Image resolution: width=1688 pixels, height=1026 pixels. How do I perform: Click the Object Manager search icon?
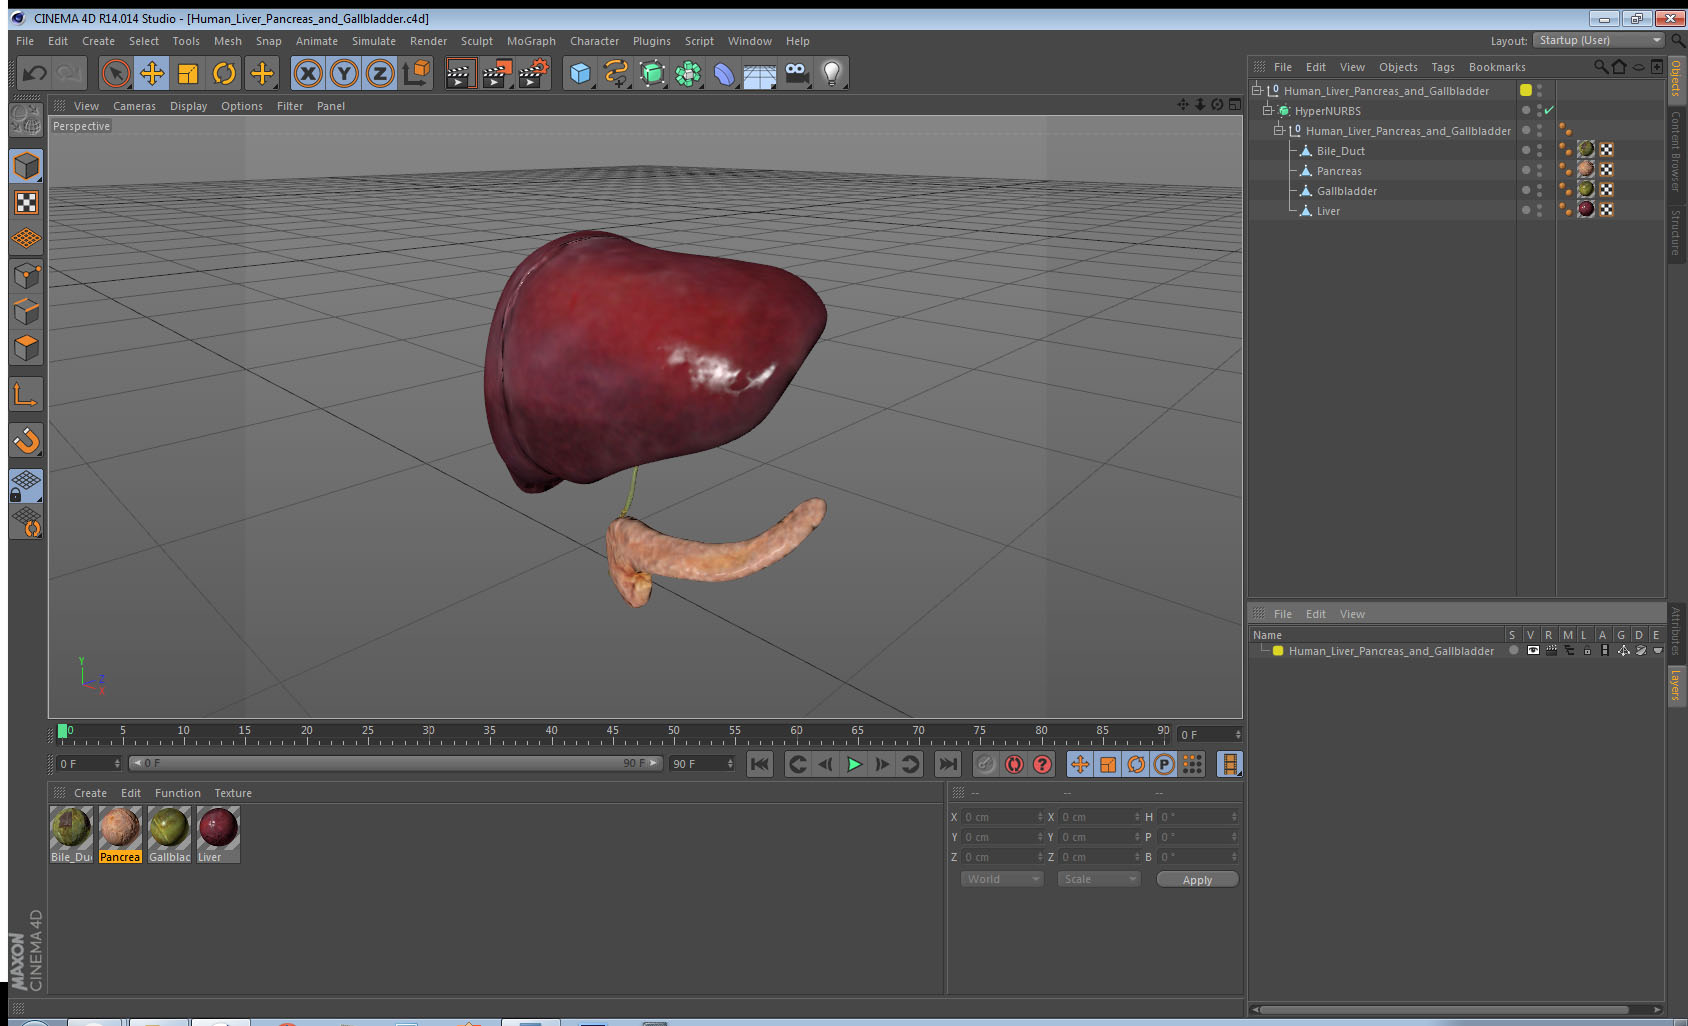click(x=1600, y=67)
